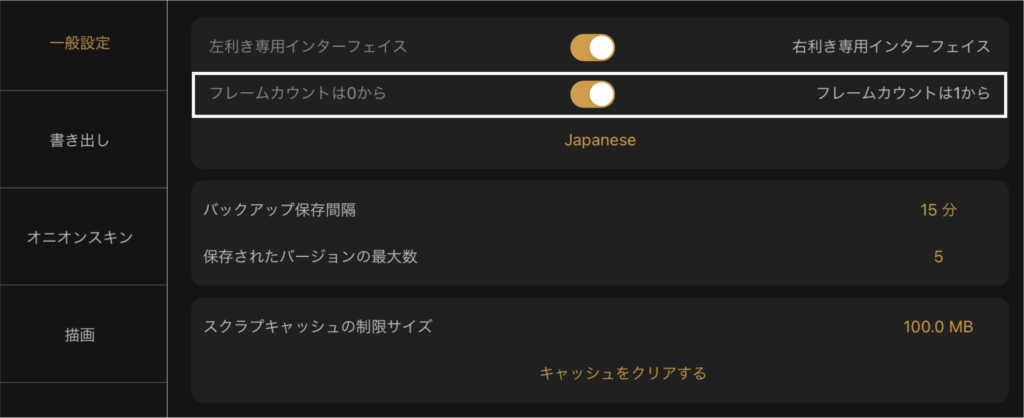Select the フレームカウントは0から label
1024x418 pixels.
pos(298,93)
